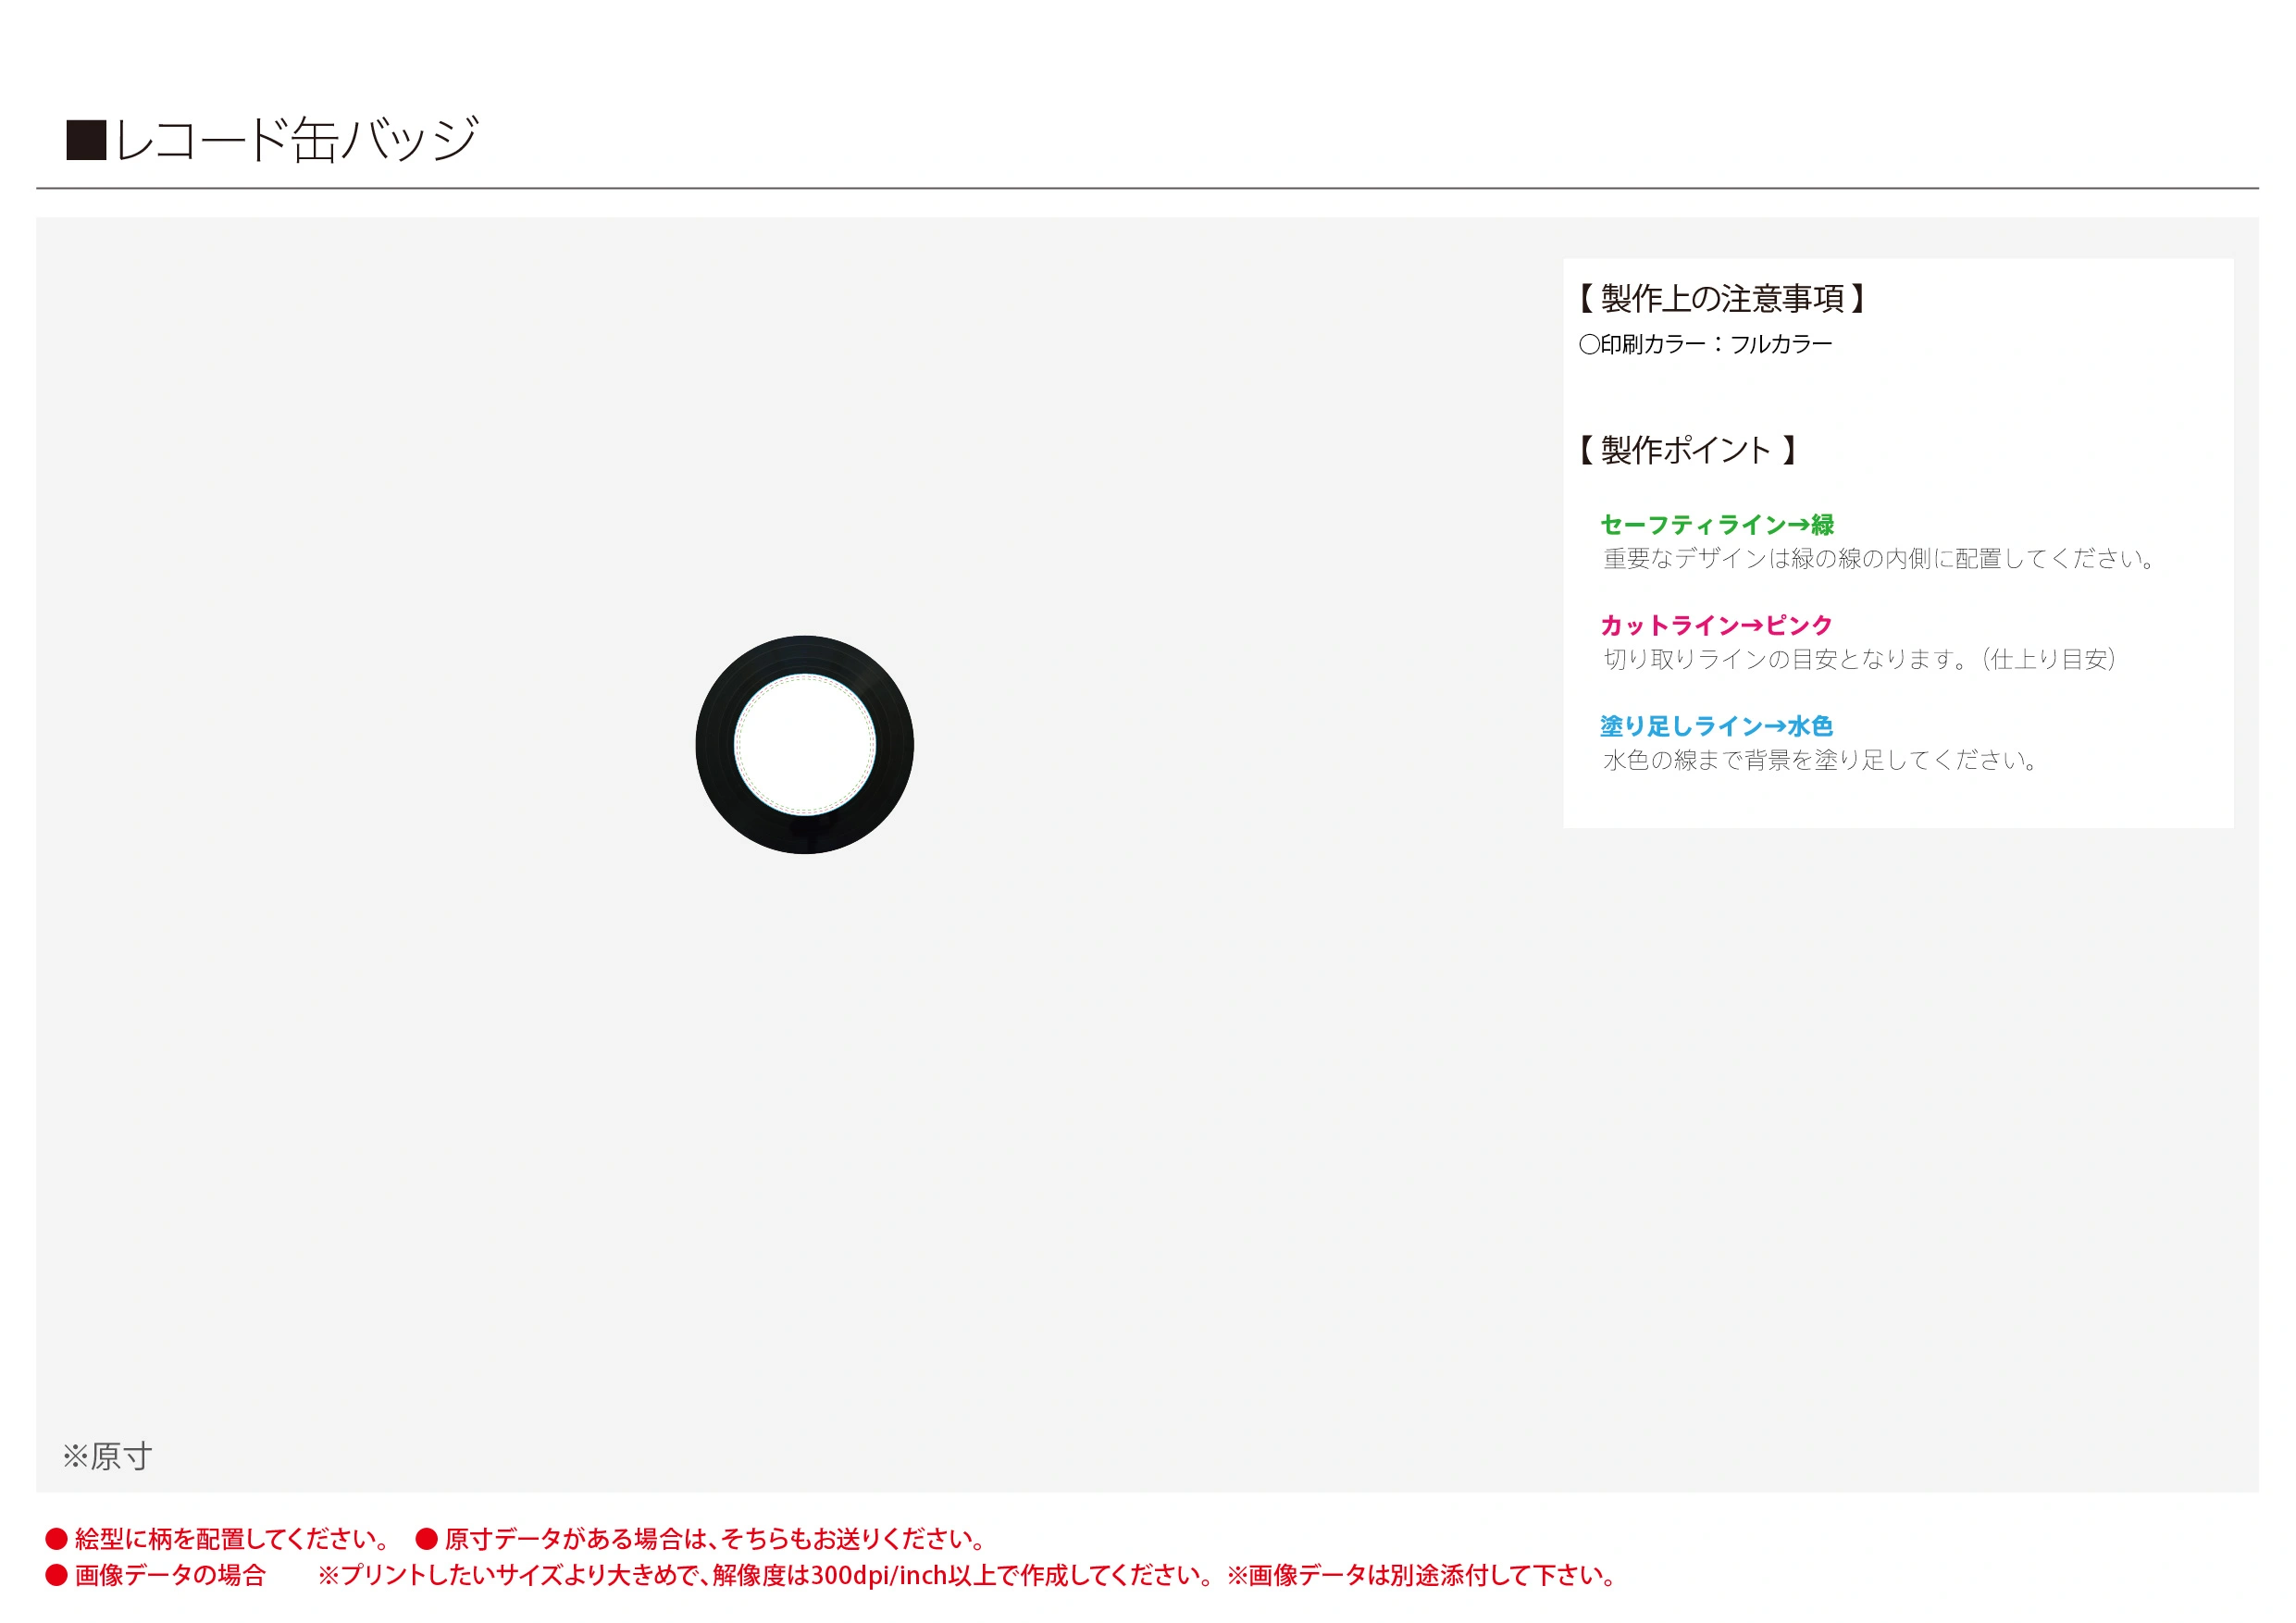
Task: Select the 切り取りラインの目安 description text
Action: click(1859, 659)
